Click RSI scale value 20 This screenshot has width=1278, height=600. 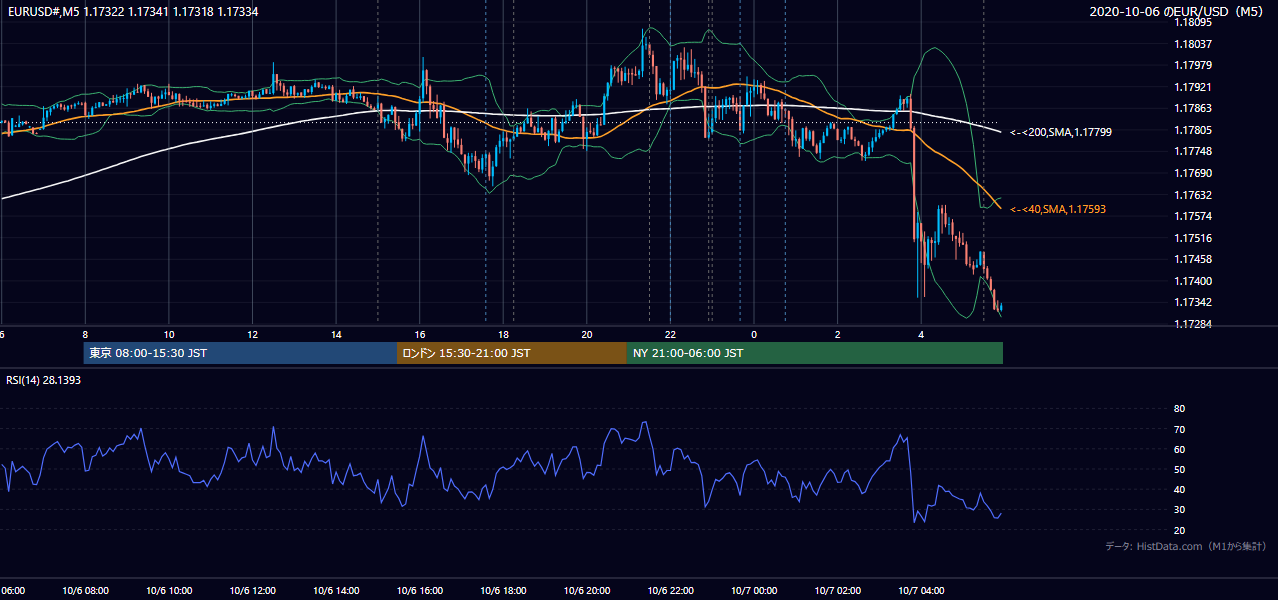click(1179, 530)
